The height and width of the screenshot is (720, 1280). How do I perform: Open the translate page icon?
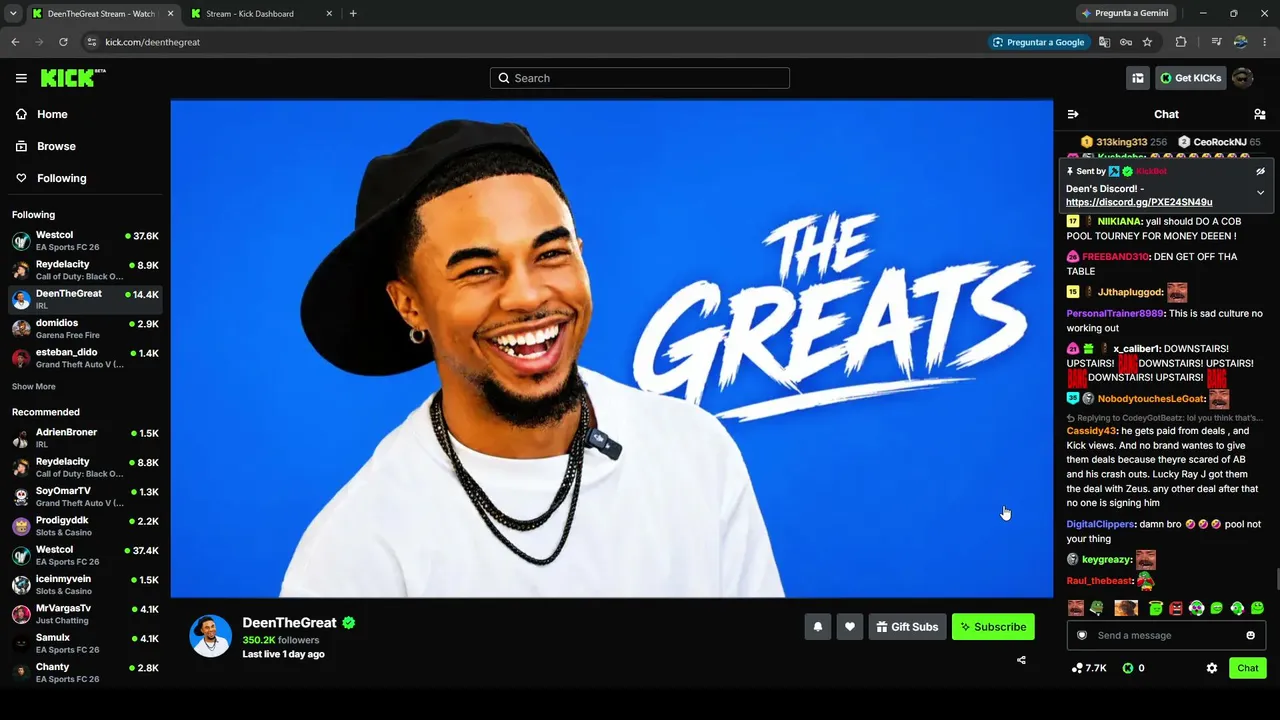[x=1104, y=42]
